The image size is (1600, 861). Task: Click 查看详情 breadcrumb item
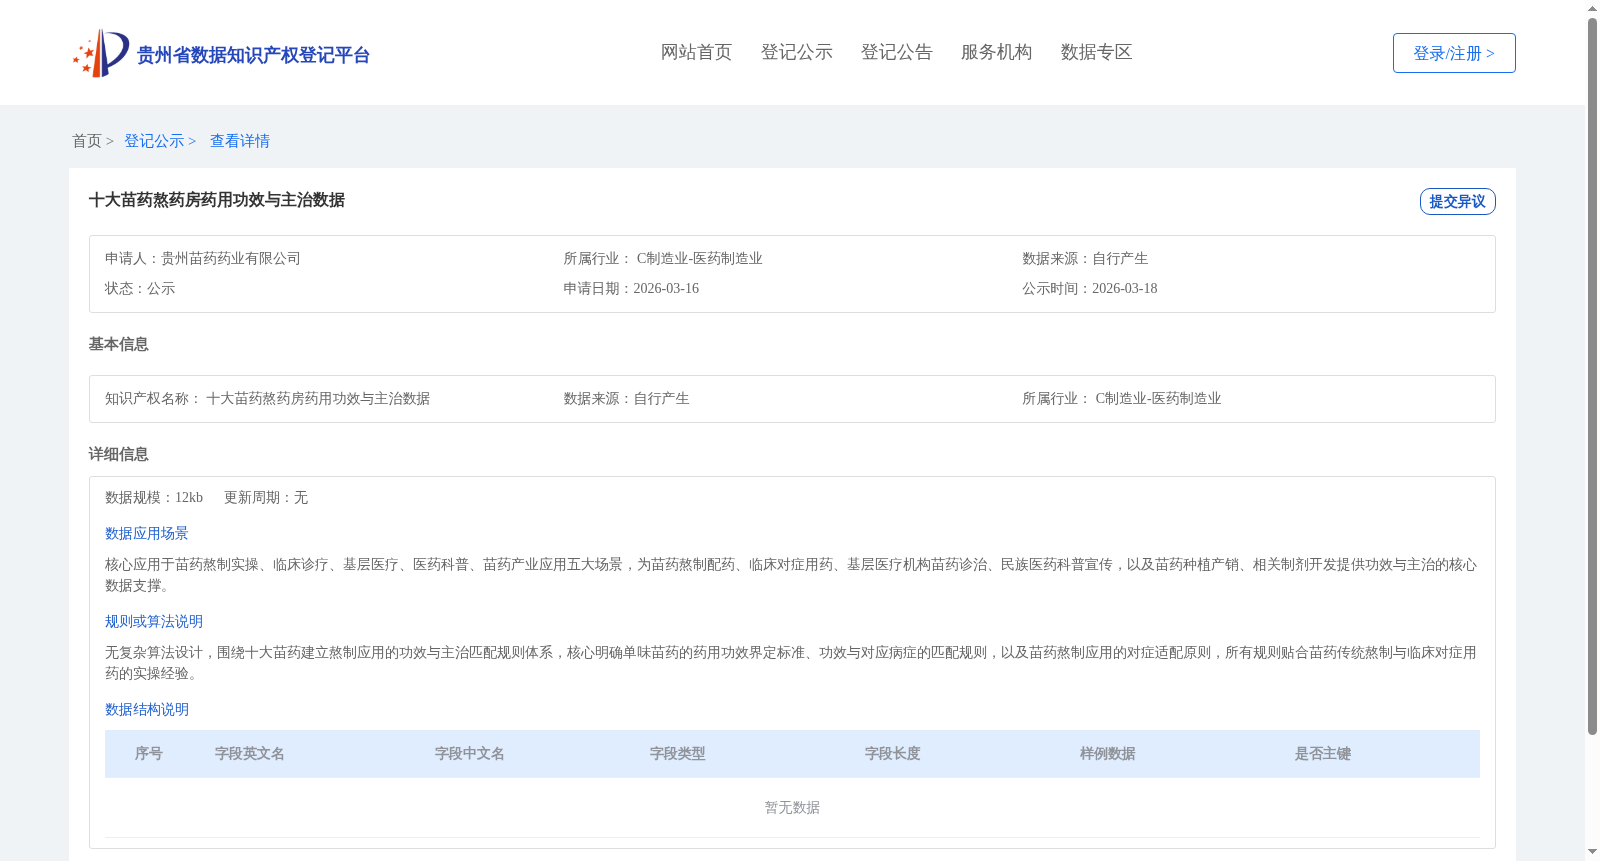coord(240,141)
